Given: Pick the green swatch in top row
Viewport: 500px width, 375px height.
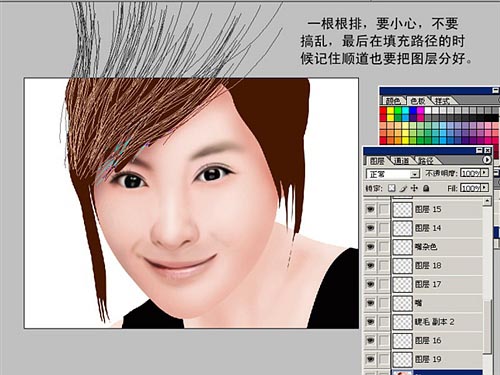Looking at the screenshot, I should coord(398,110).
